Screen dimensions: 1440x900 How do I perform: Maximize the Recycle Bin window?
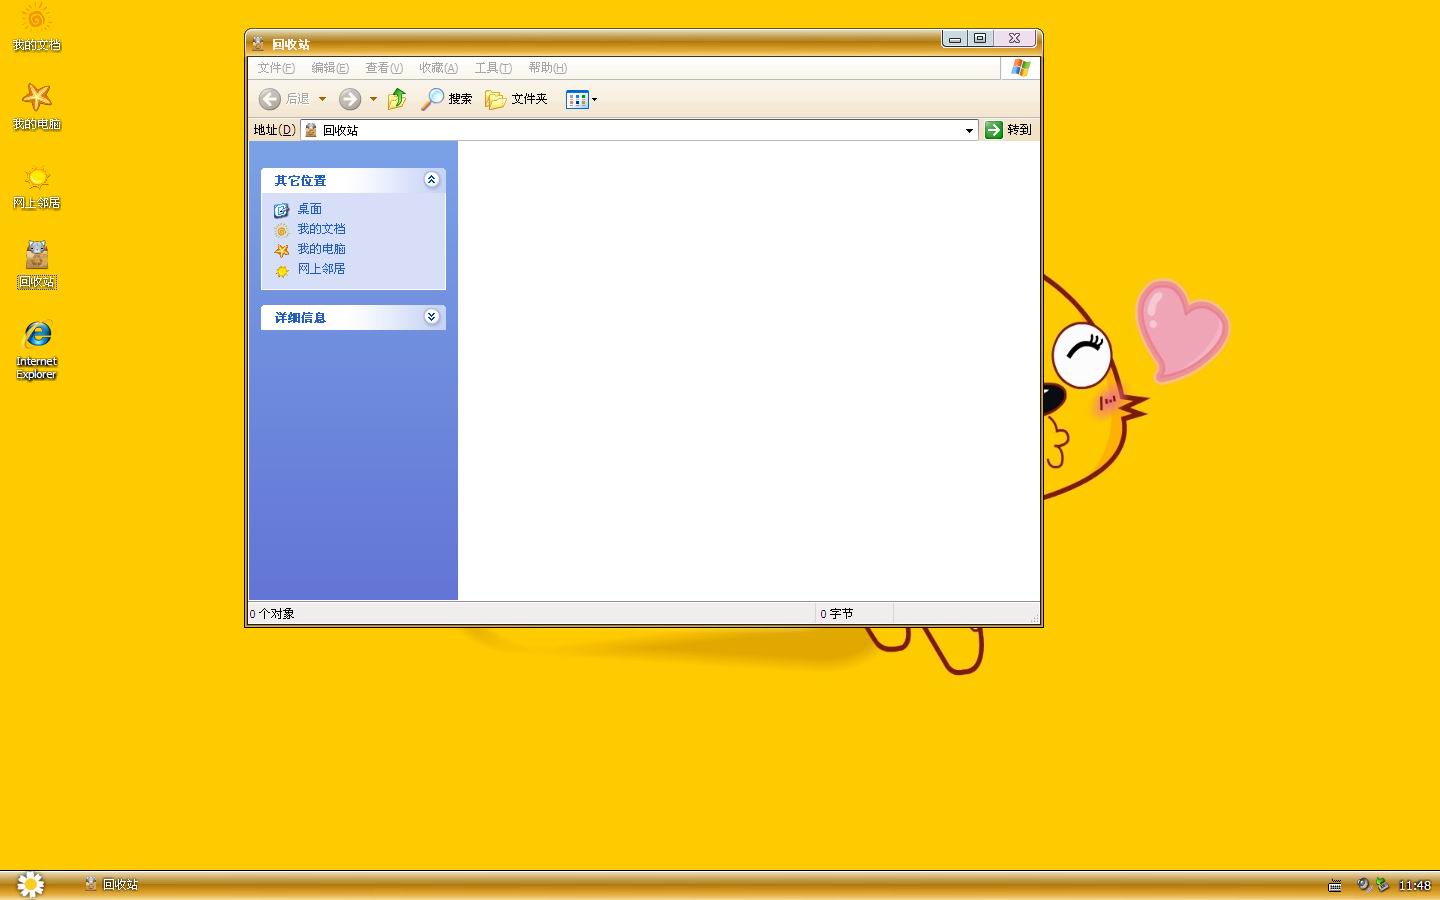click(980, 38)
